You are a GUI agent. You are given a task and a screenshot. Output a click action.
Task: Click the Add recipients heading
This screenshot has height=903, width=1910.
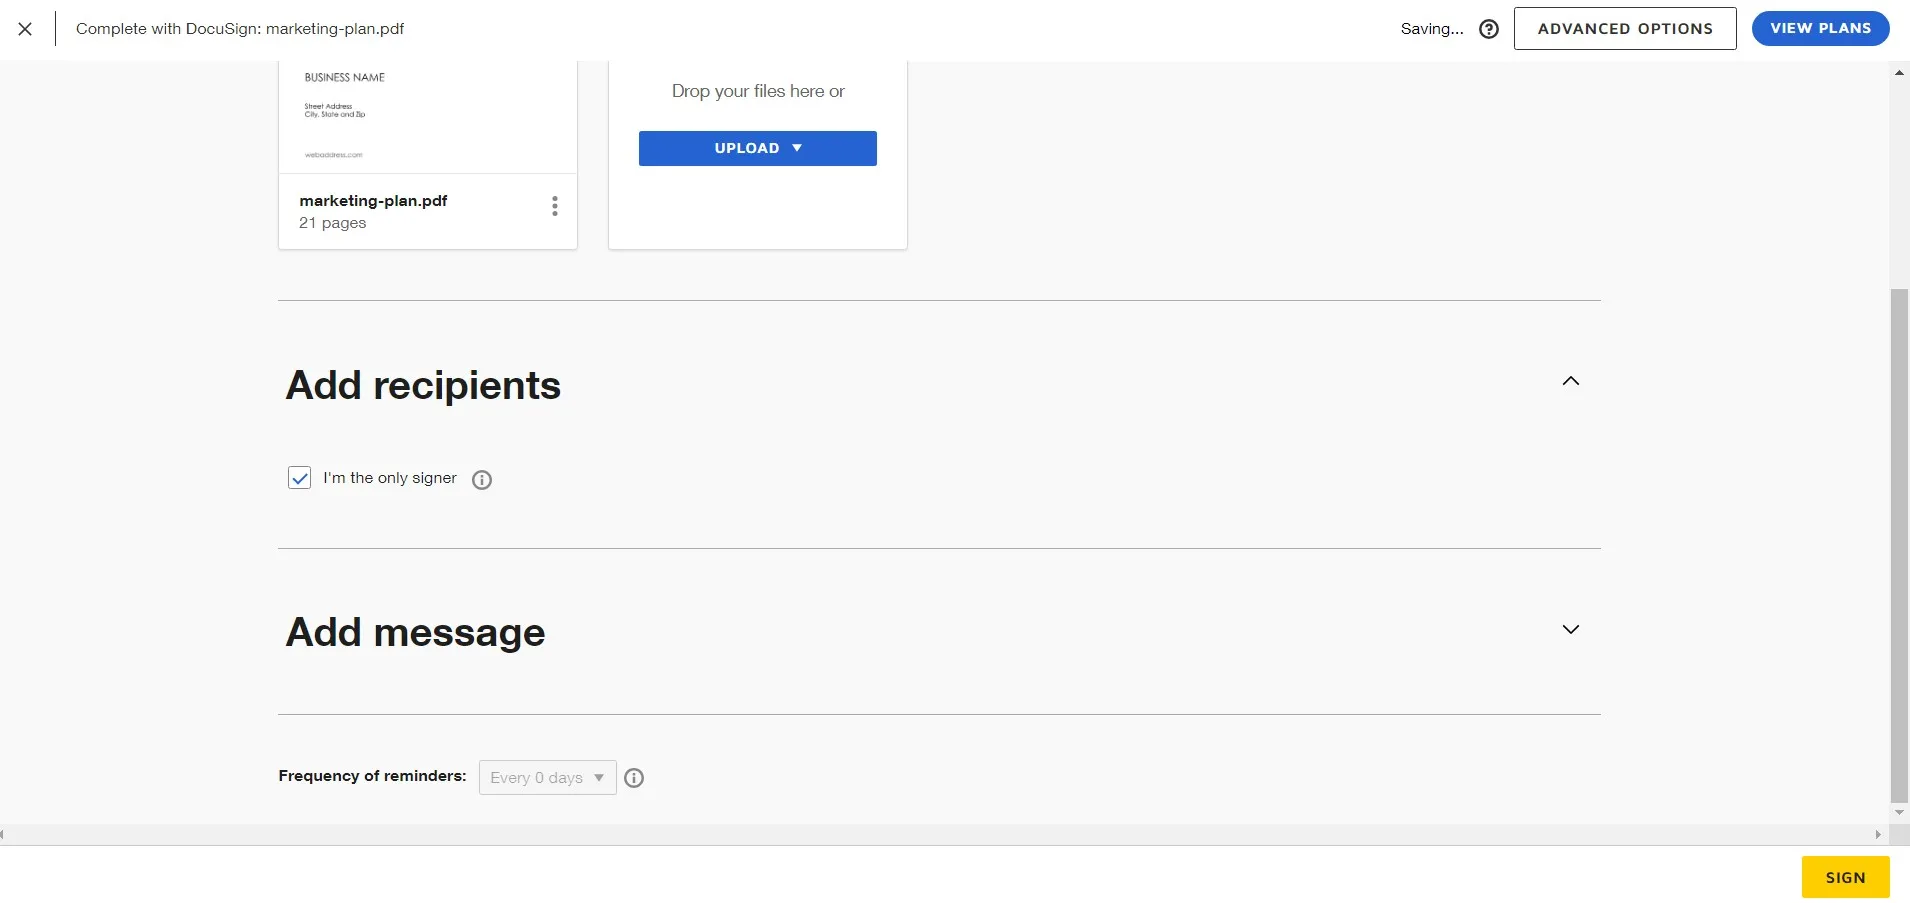[x=423, y=385]
